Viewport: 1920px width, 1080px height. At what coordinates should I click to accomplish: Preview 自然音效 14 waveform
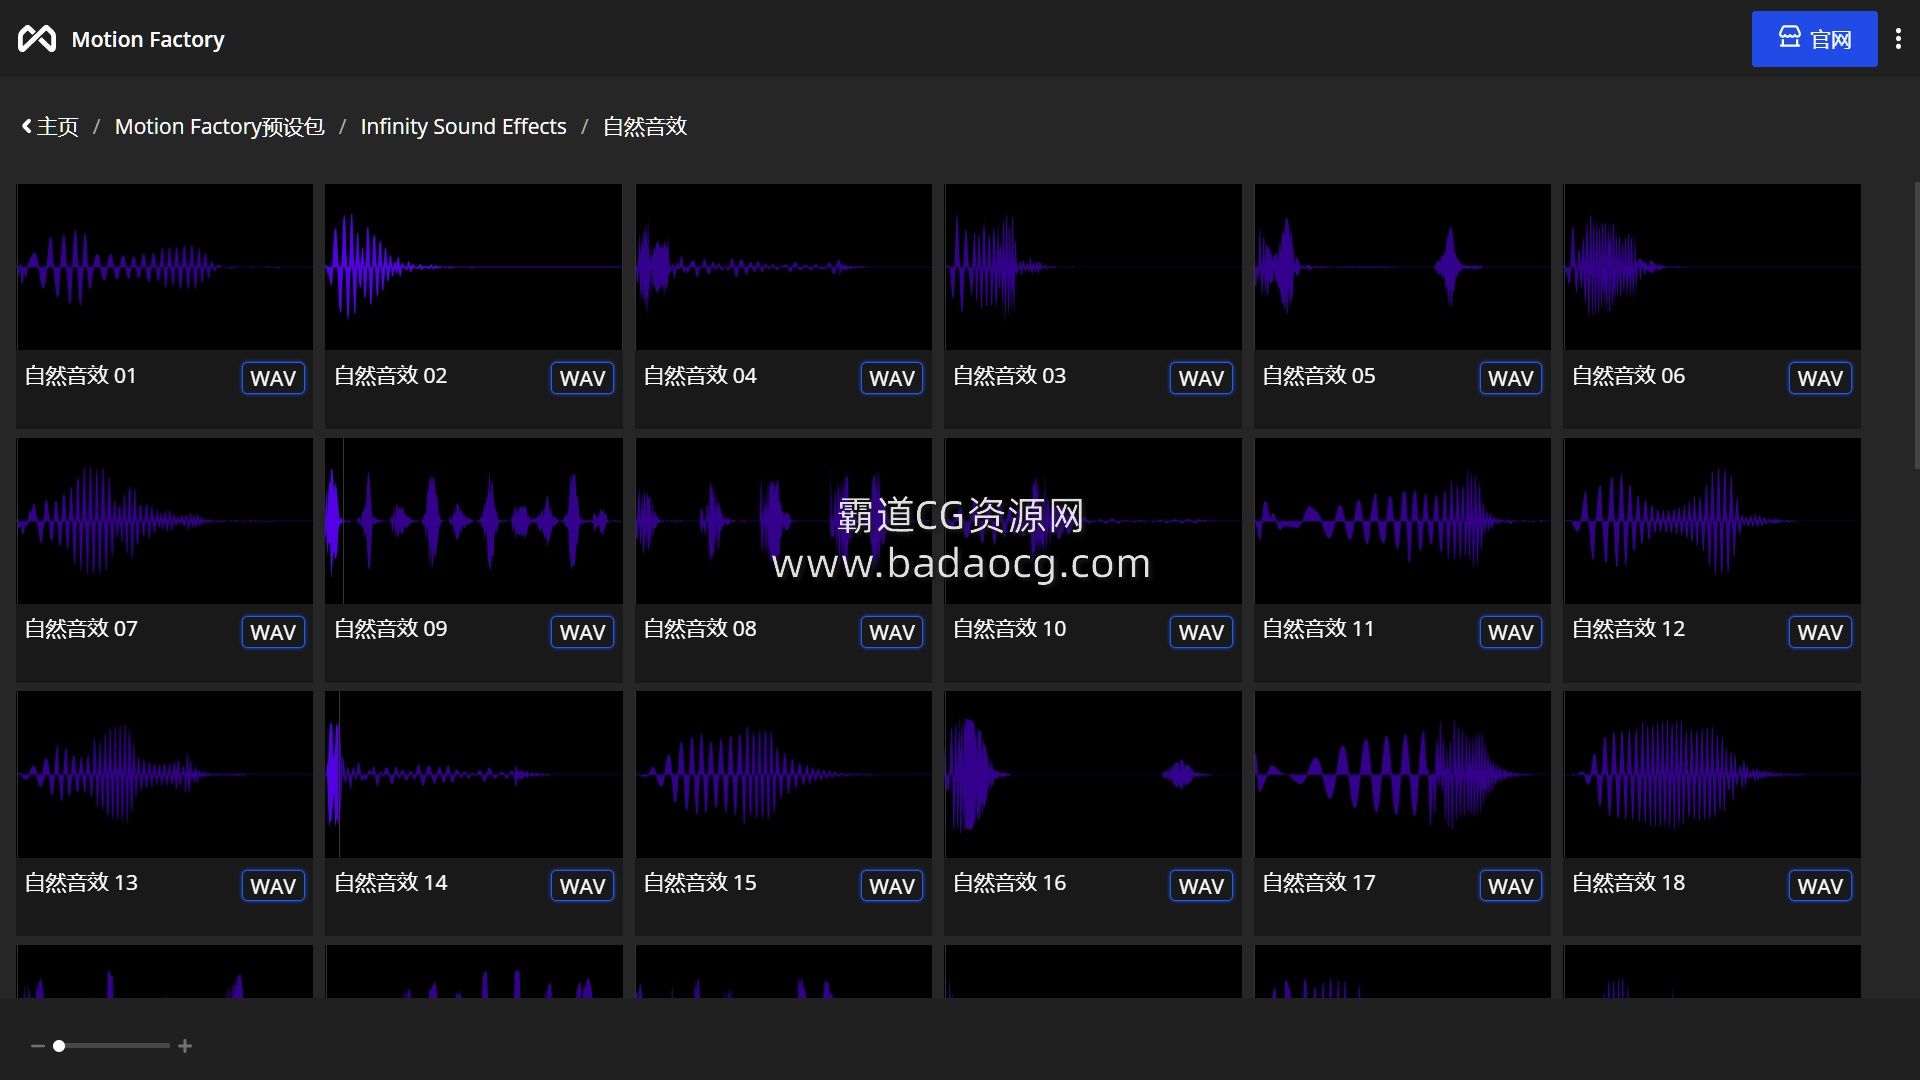[474, 775]
